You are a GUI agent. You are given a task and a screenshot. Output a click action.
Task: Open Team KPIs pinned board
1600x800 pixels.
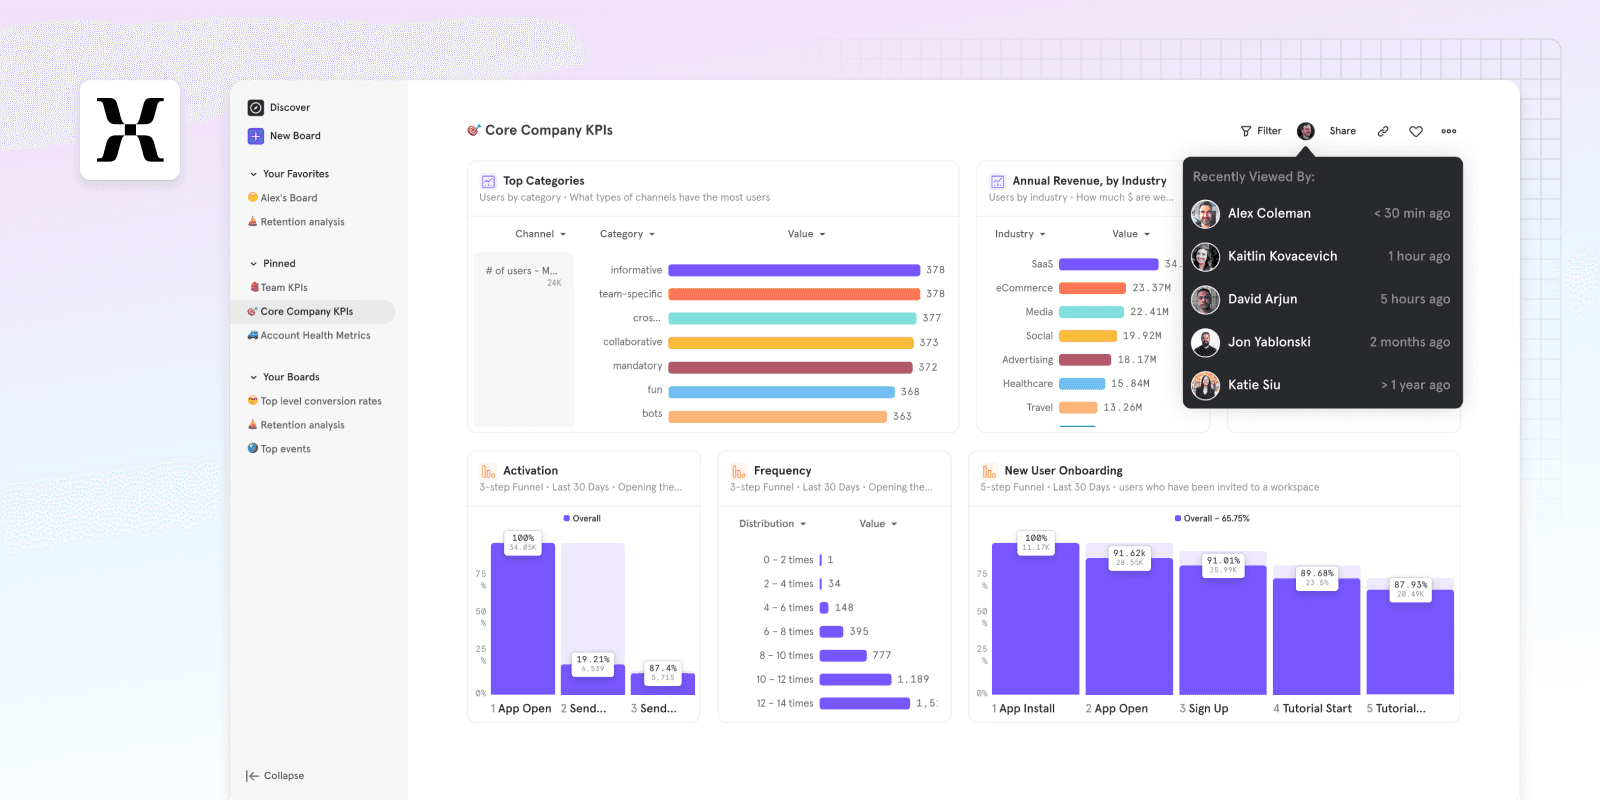pos(278,288)
